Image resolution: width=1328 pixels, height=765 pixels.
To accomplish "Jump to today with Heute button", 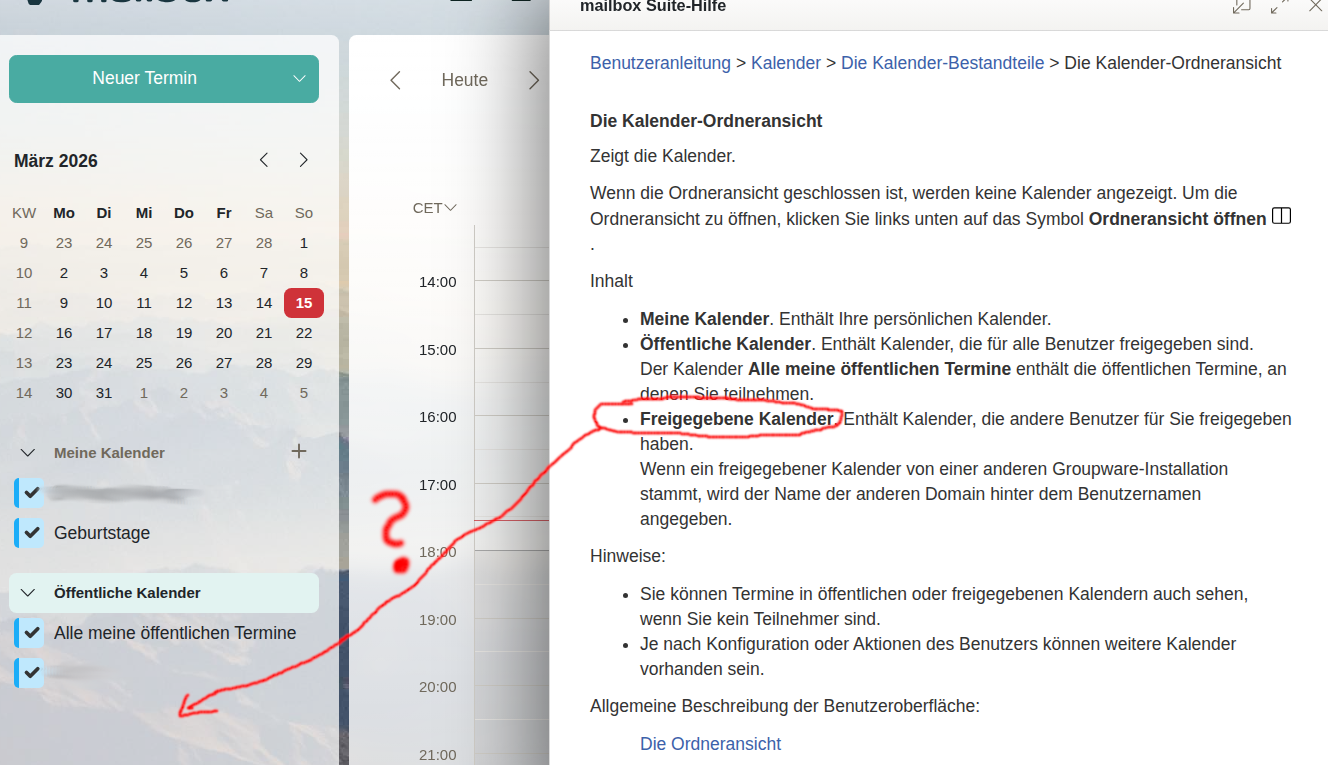I will pyautogui.click(x=464, y=80).
